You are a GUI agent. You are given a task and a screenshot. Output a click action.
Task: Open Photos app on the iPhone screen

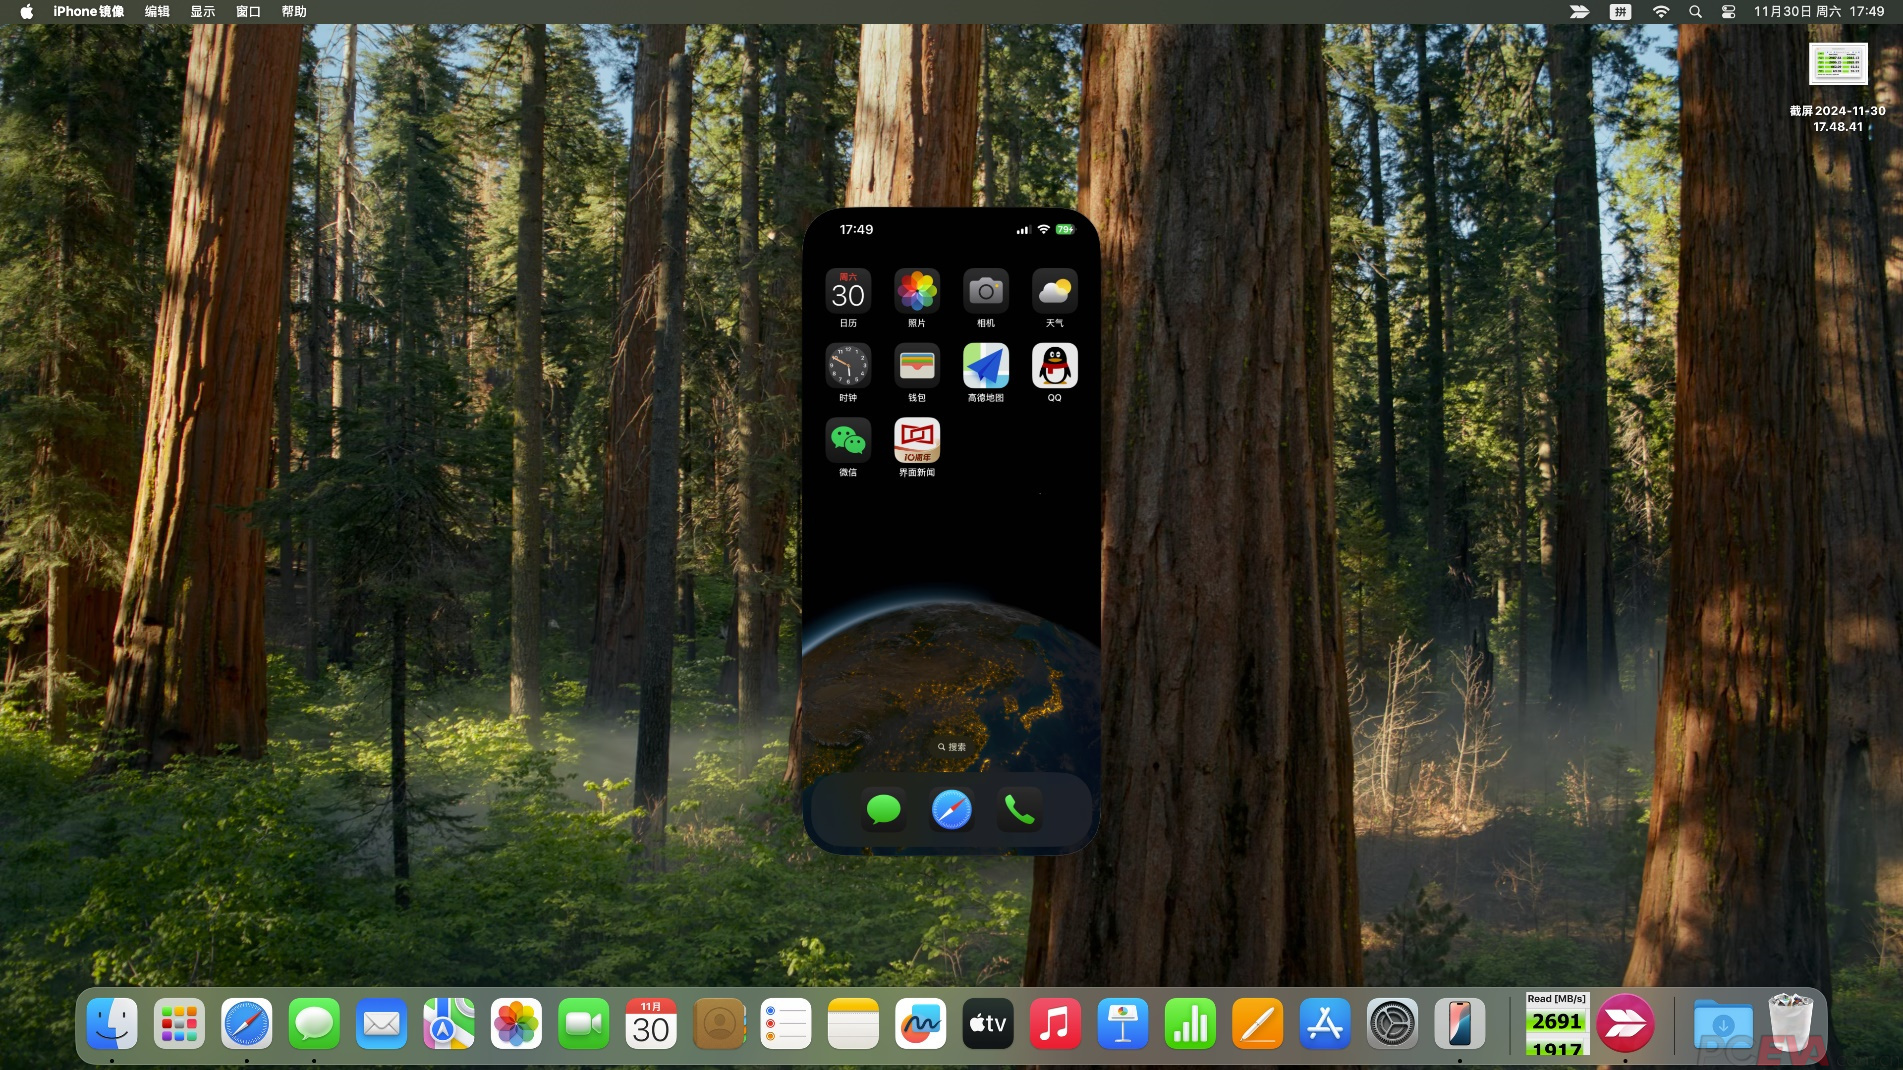(x=916, y=291)
